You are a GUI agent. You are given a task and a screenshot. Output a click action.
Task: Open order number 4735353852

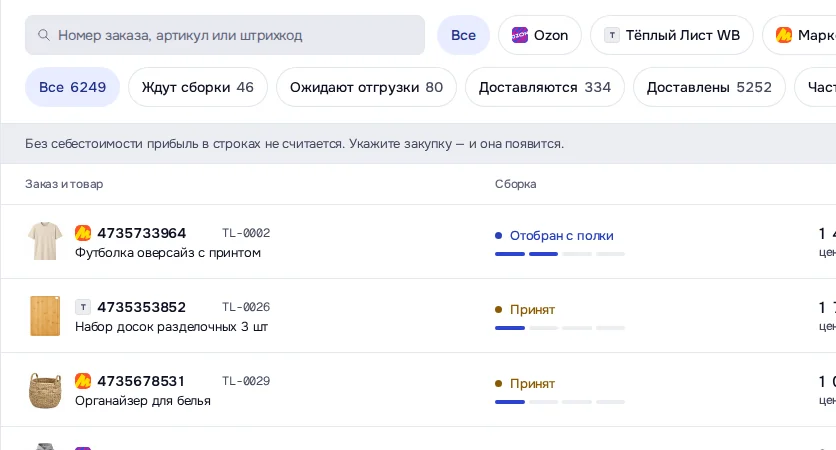141,307
